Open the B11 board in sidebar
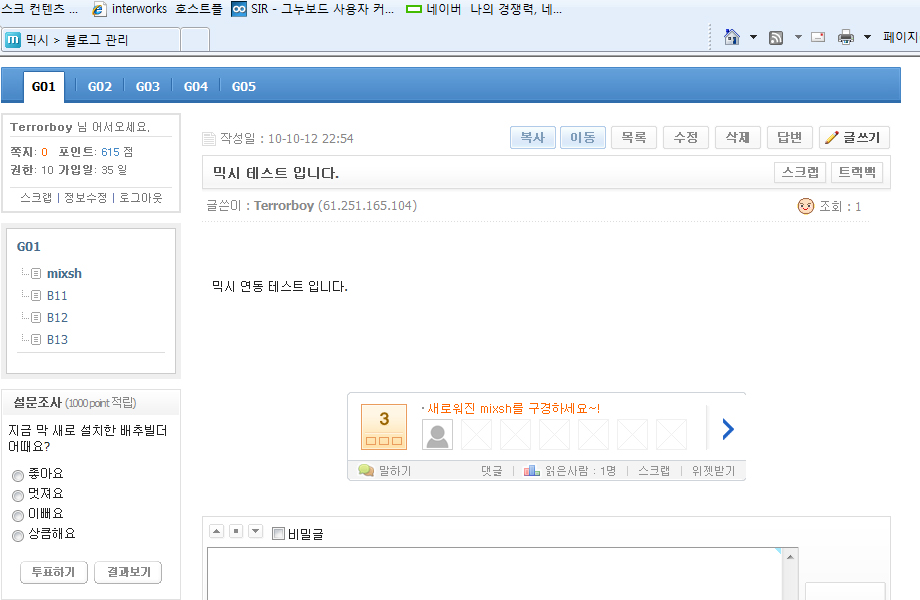The image size is (920, 600). pos(58,296)
